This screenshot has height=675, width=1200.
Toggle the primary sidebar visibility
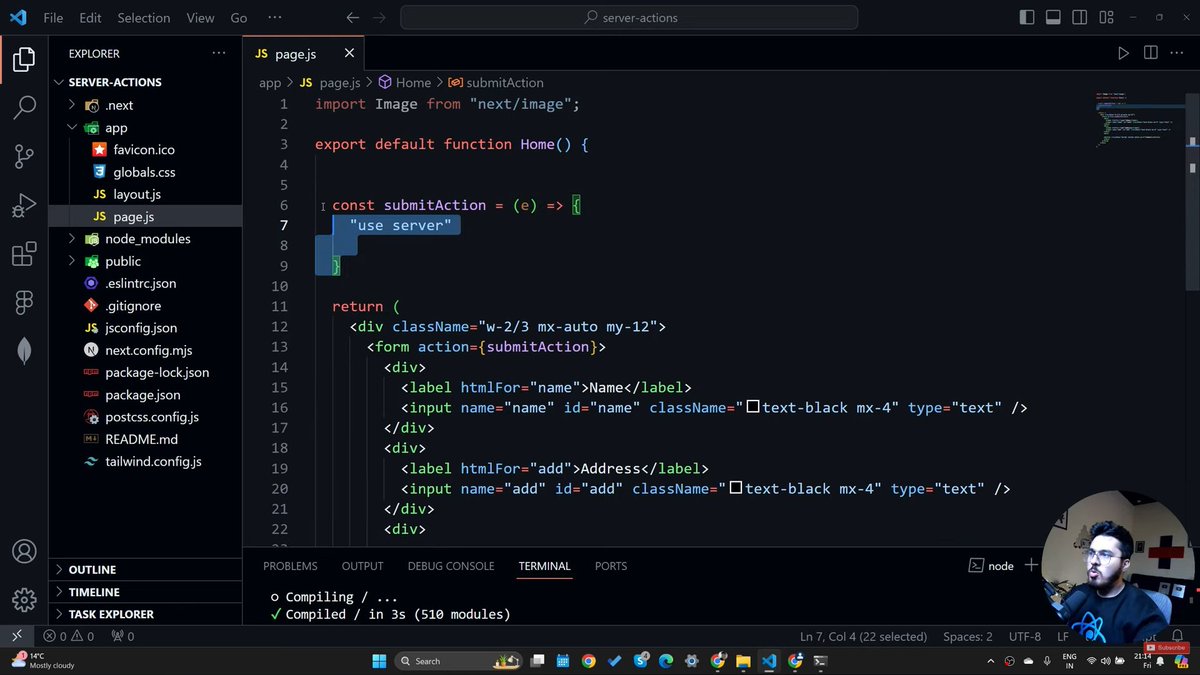click(1027, 17)
